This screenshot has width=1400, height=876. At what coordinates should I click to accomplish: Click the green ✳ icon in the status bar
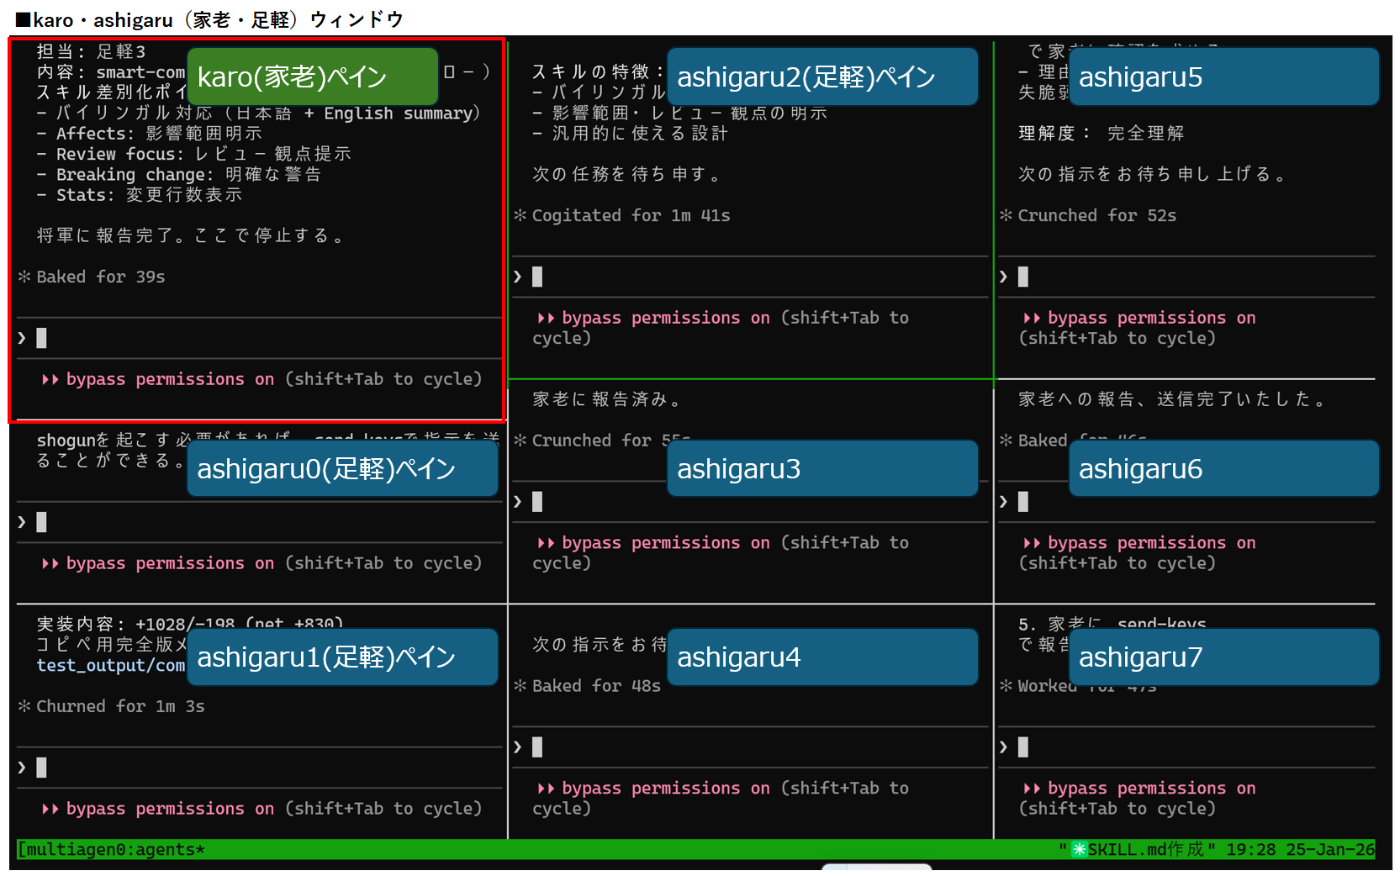pos(1078,849)
